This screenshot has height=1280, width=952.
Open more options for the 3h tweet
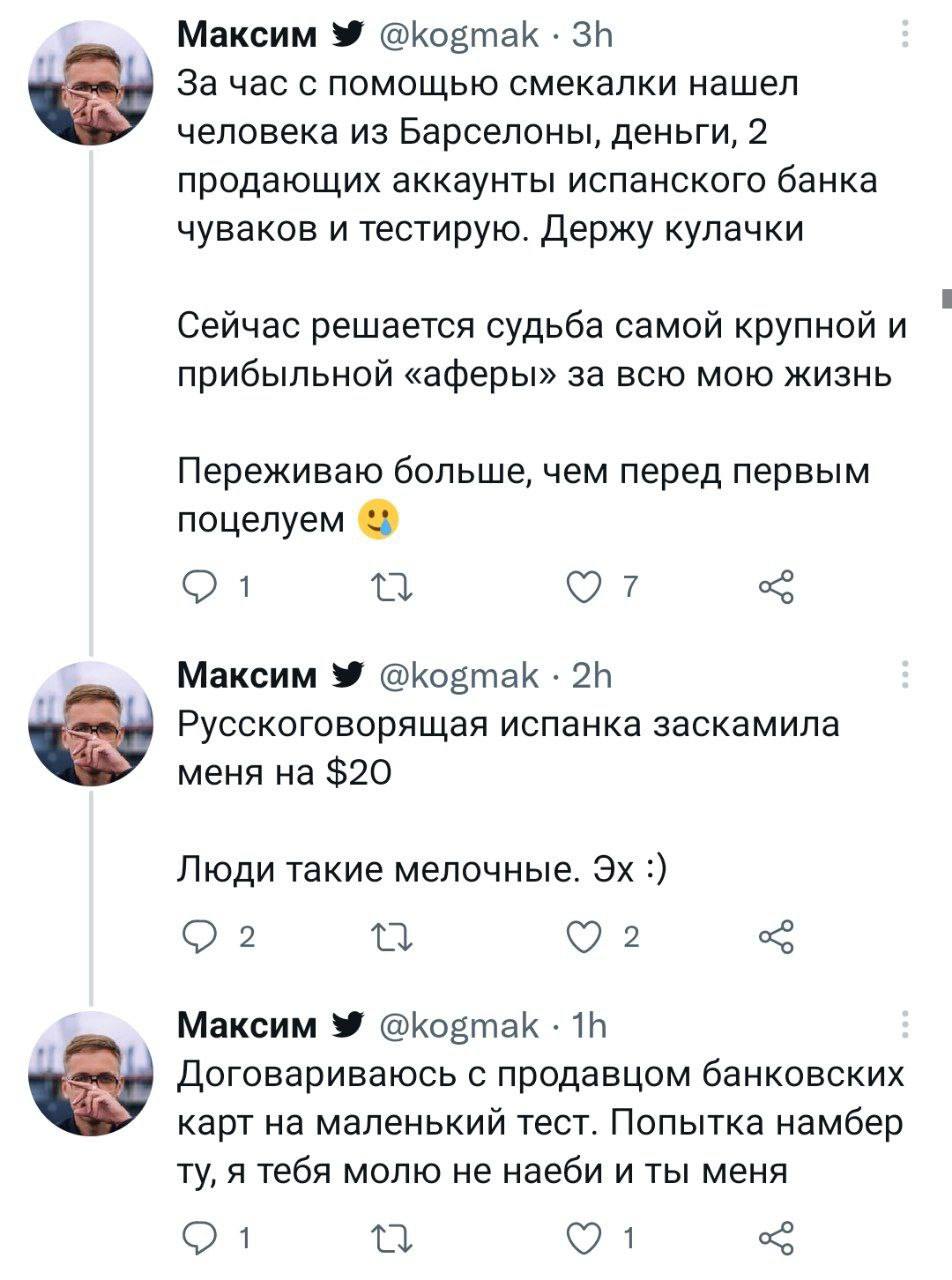click(x=906, y=36)
